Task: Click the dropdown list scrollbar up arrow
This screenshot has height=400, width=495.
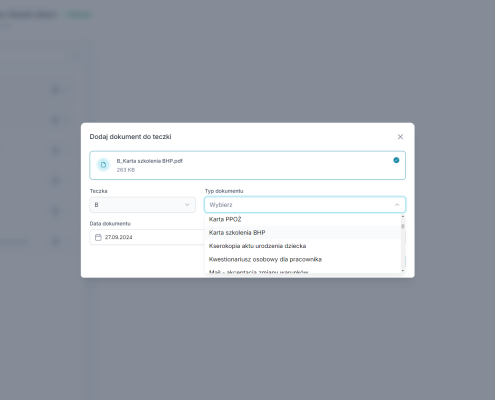Action: 403,216
